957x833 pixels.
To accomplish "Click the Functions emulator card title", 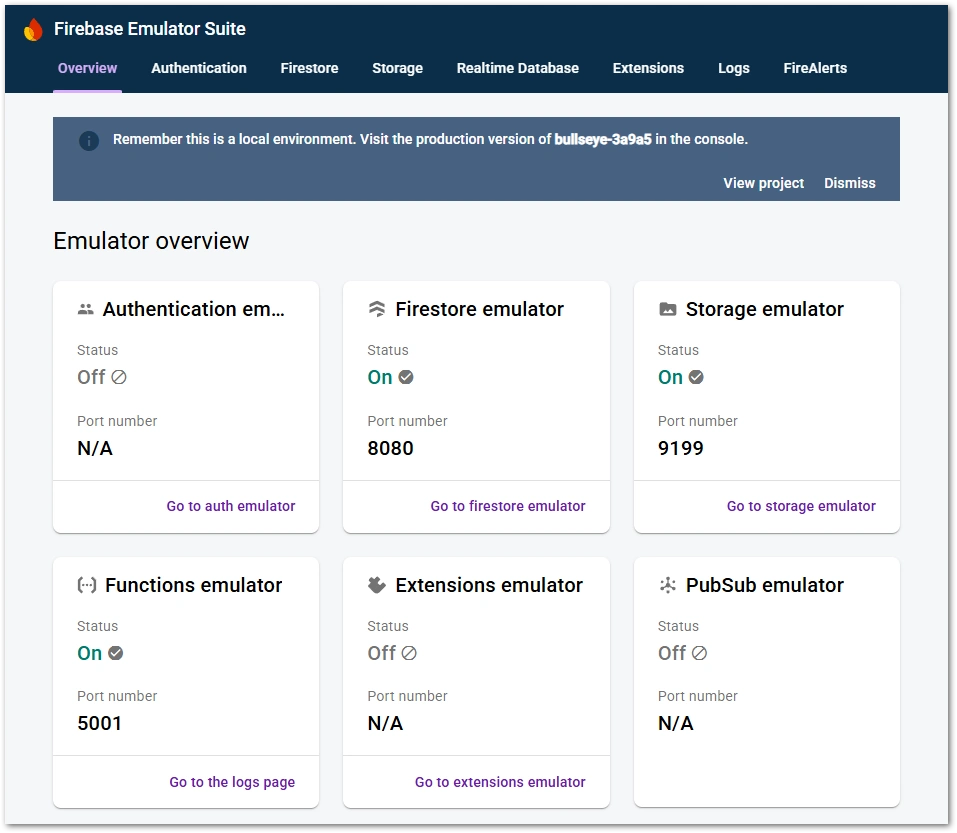I will pyautogui.click(x=193, y=585).
